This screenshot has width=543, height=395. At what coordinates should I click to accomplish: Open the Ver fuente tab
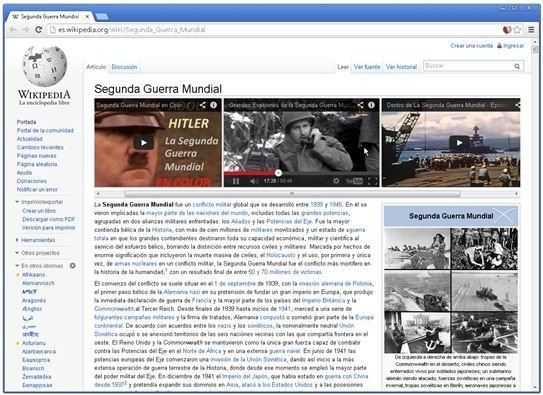tap(367, 67)
